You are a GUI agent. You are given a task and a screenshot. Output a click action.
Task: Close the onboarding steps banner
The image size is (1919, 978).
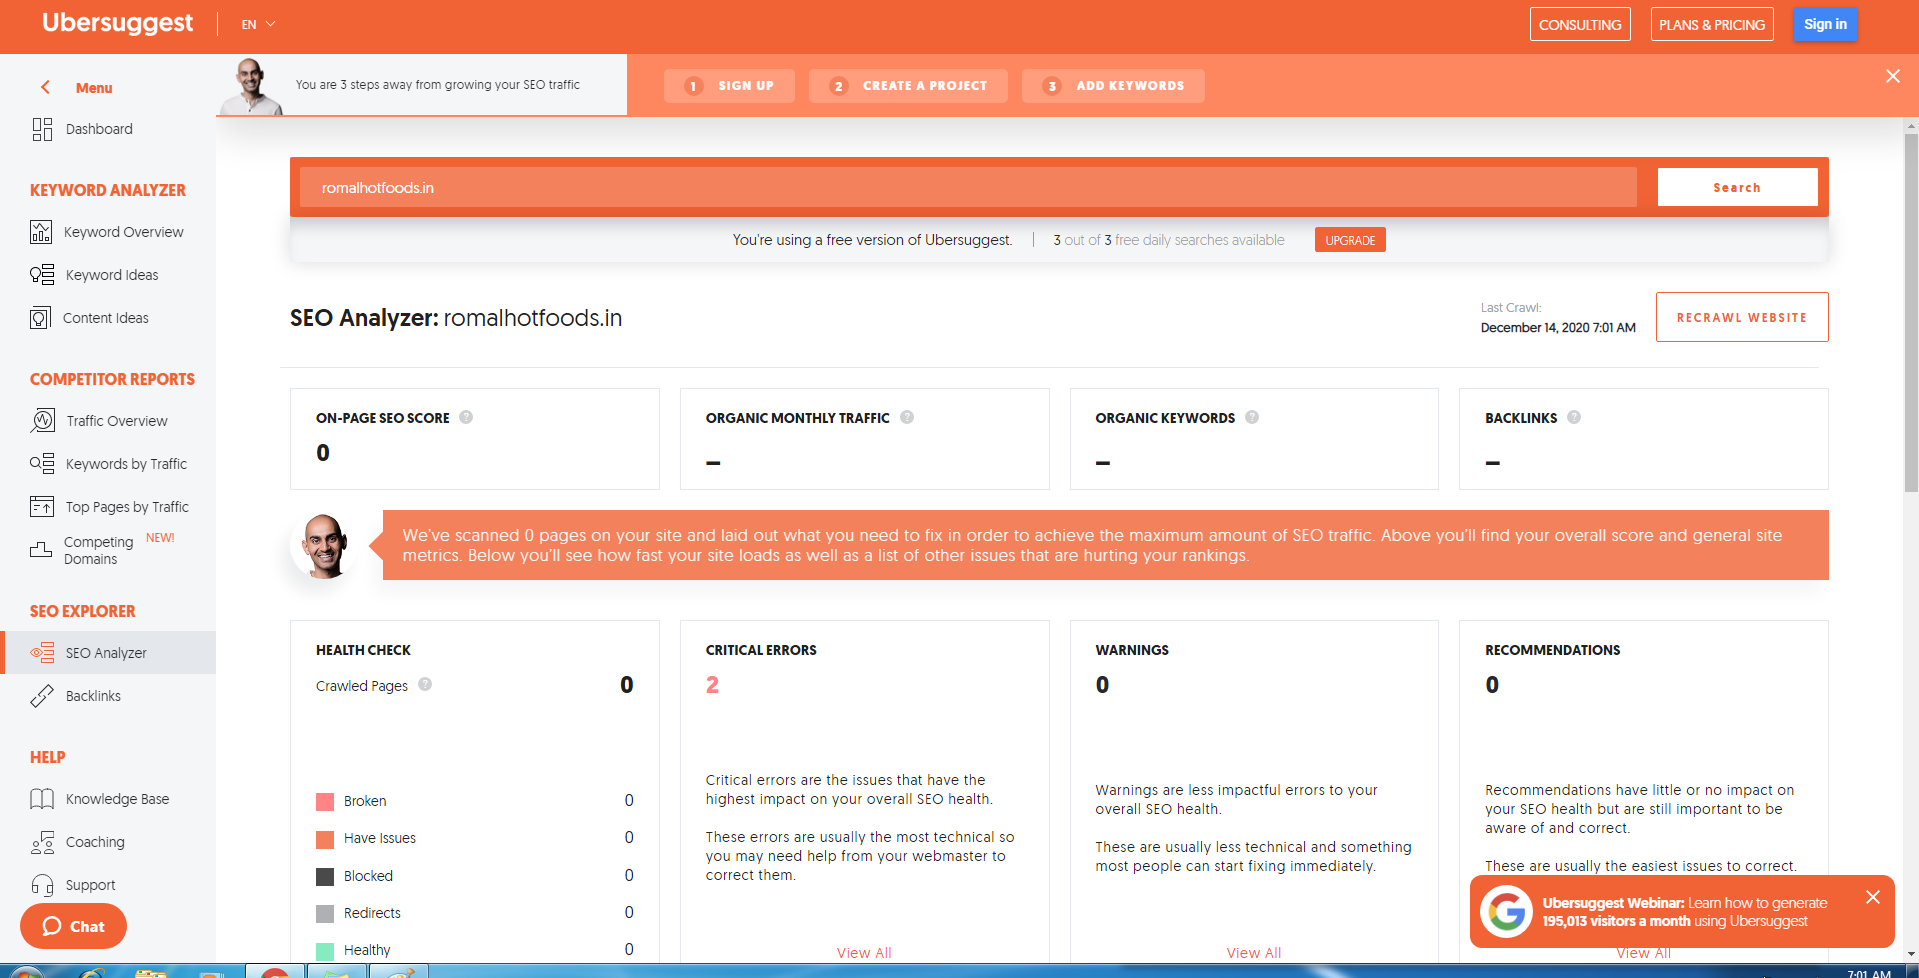tap(1893, 76)
